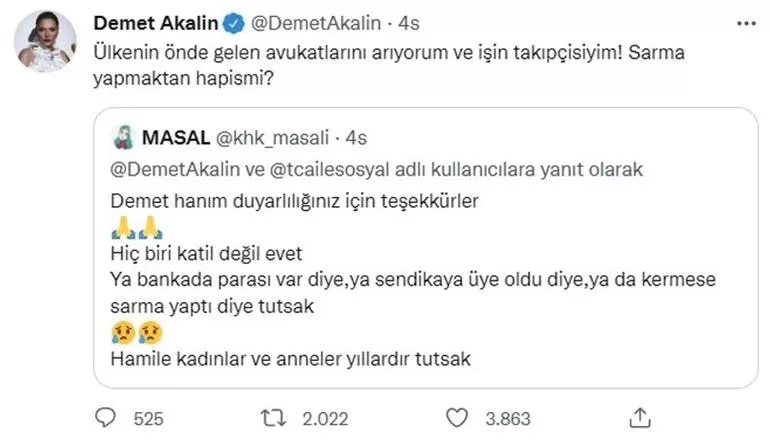
Task: Visit the @khk_masali handle
Action: tap(275, 135)
